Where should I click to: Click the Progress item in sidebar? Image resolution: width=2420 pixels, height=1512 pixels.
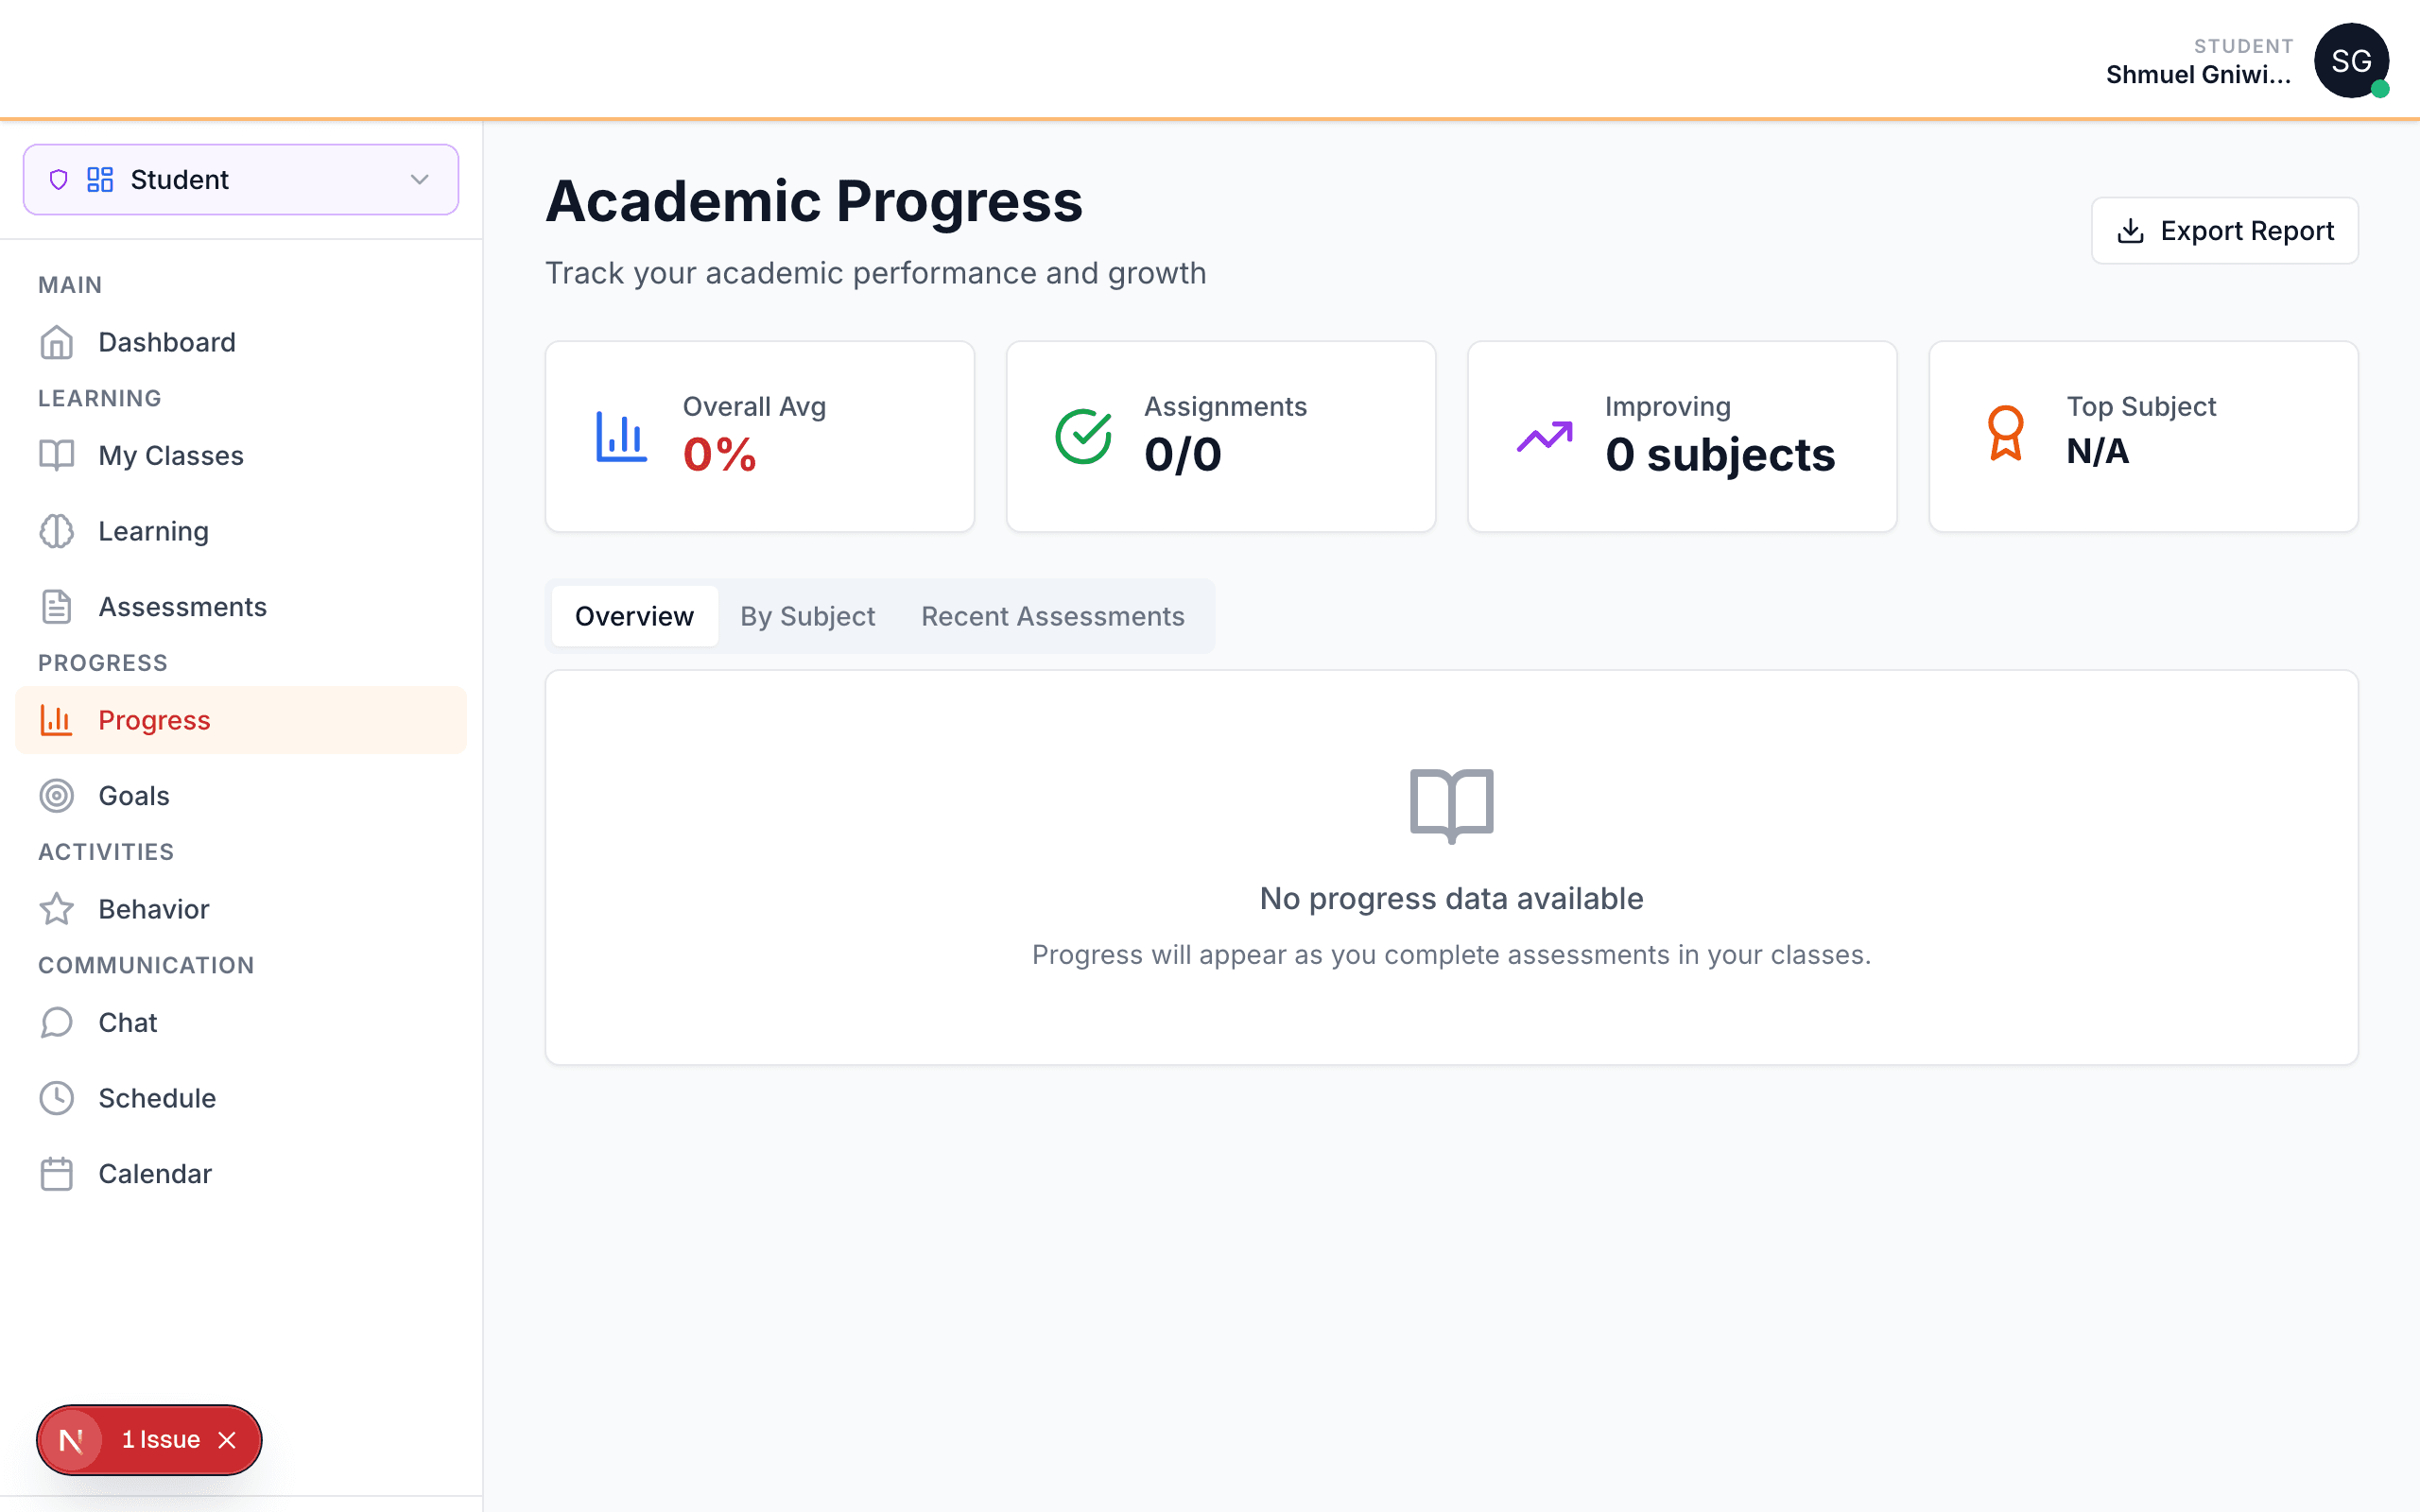(x=154, y=719)
